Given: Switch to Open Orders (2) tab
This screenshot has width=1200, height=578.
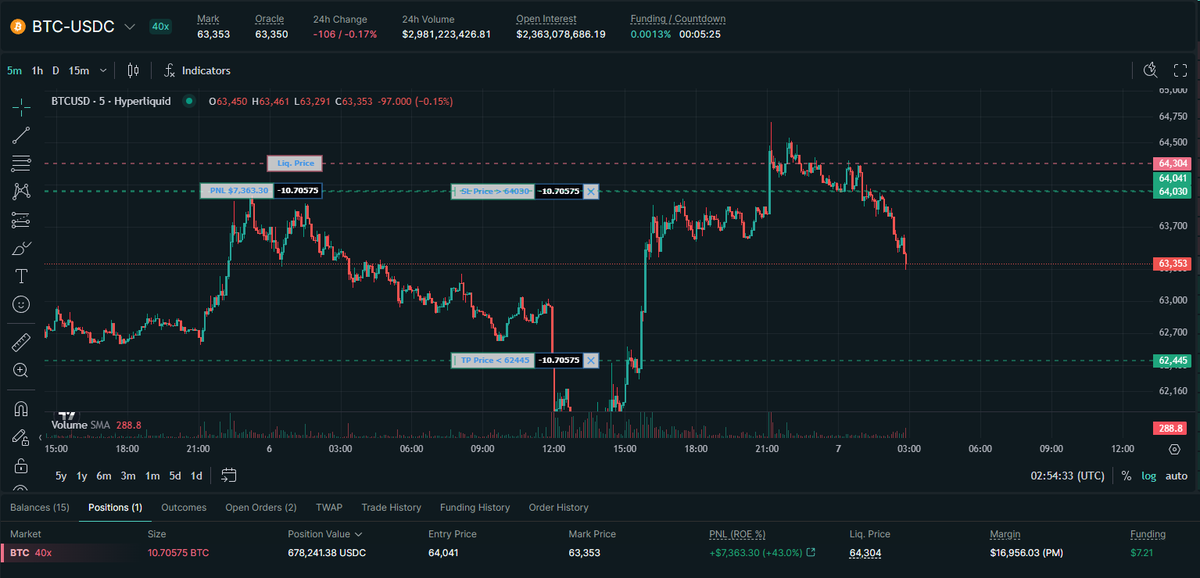Looking at the screenshot, I should [261, 507].
